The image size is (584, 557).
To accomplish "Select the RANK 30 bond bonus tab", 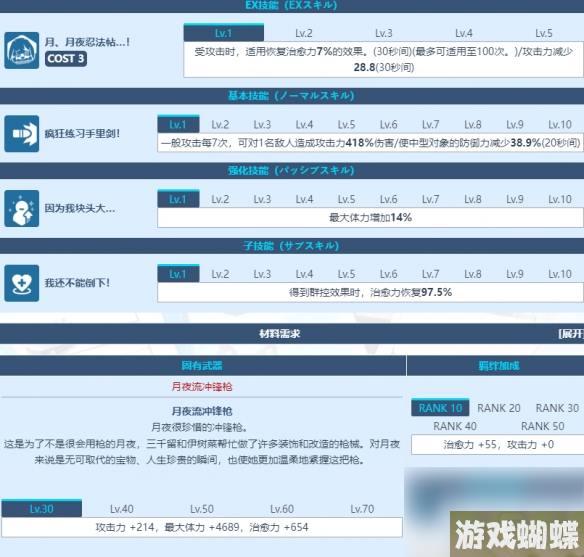I will [557, 408].
